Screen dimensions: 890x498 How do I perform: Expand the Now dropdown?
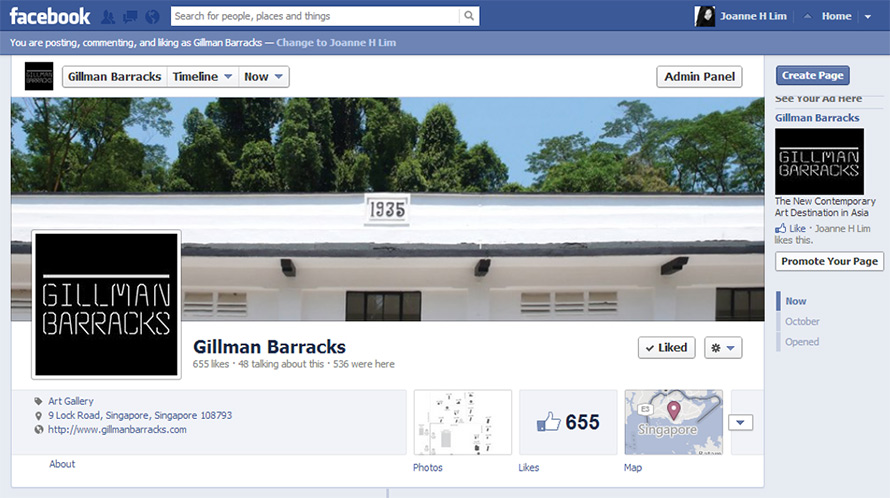[x=263, y=77]
